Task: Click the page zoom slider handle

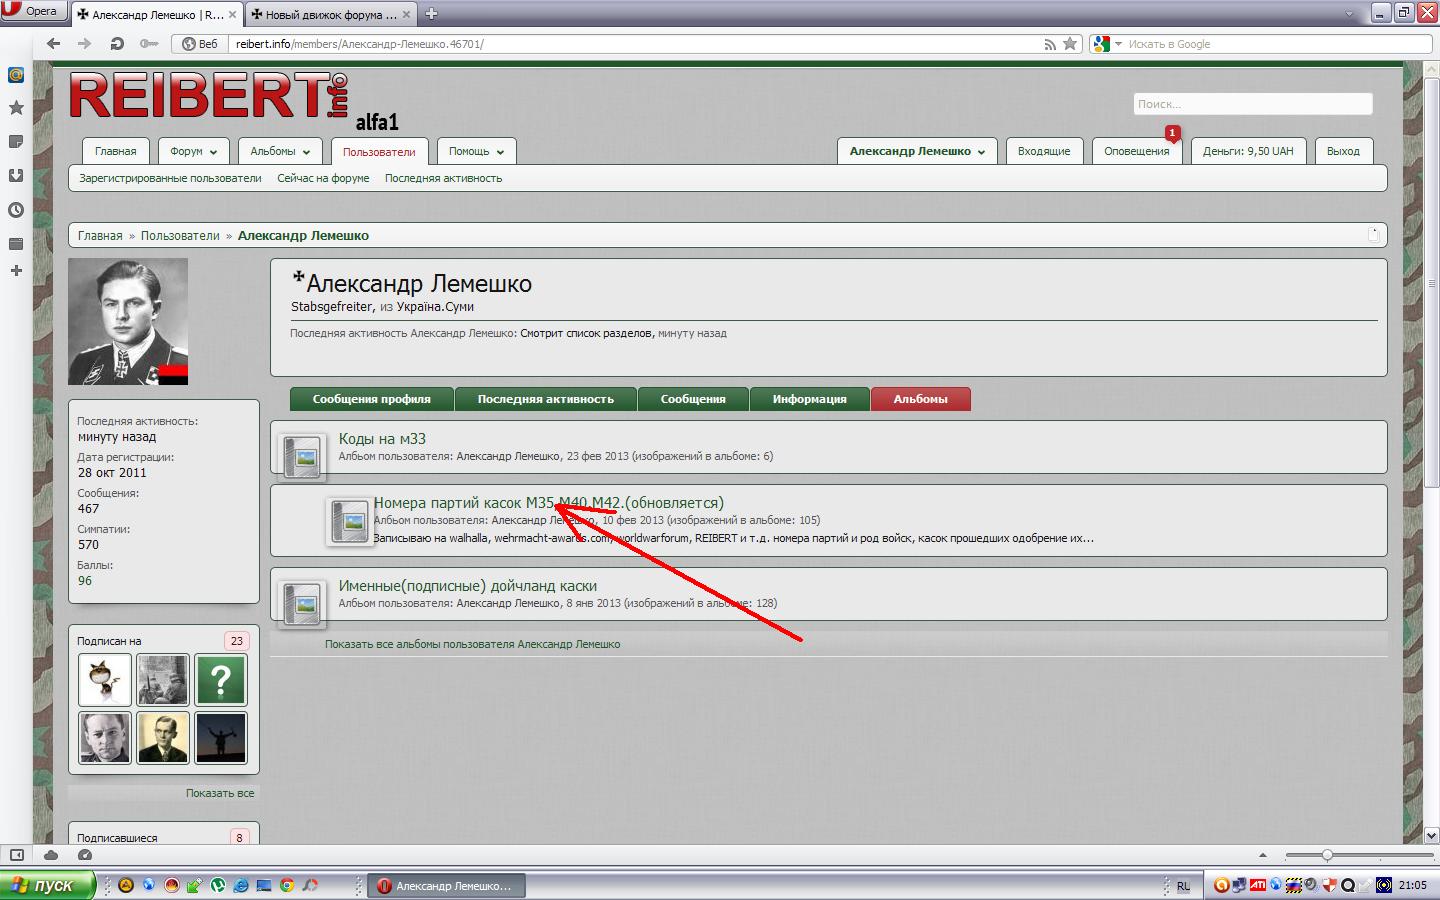Action: click(x=1327, y=855)
